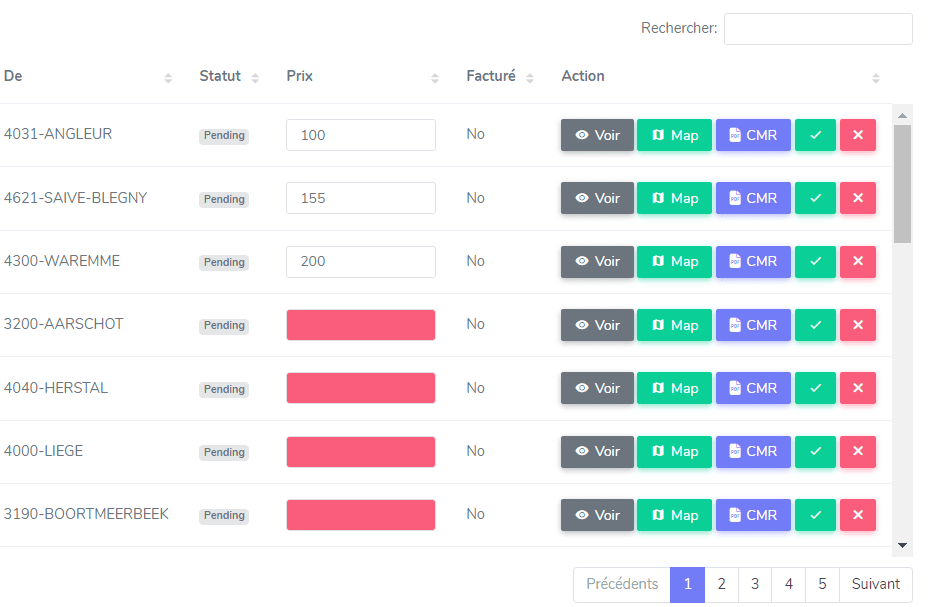
Task: Switch to page 5 of results
Action: click(x=822, y=585)
